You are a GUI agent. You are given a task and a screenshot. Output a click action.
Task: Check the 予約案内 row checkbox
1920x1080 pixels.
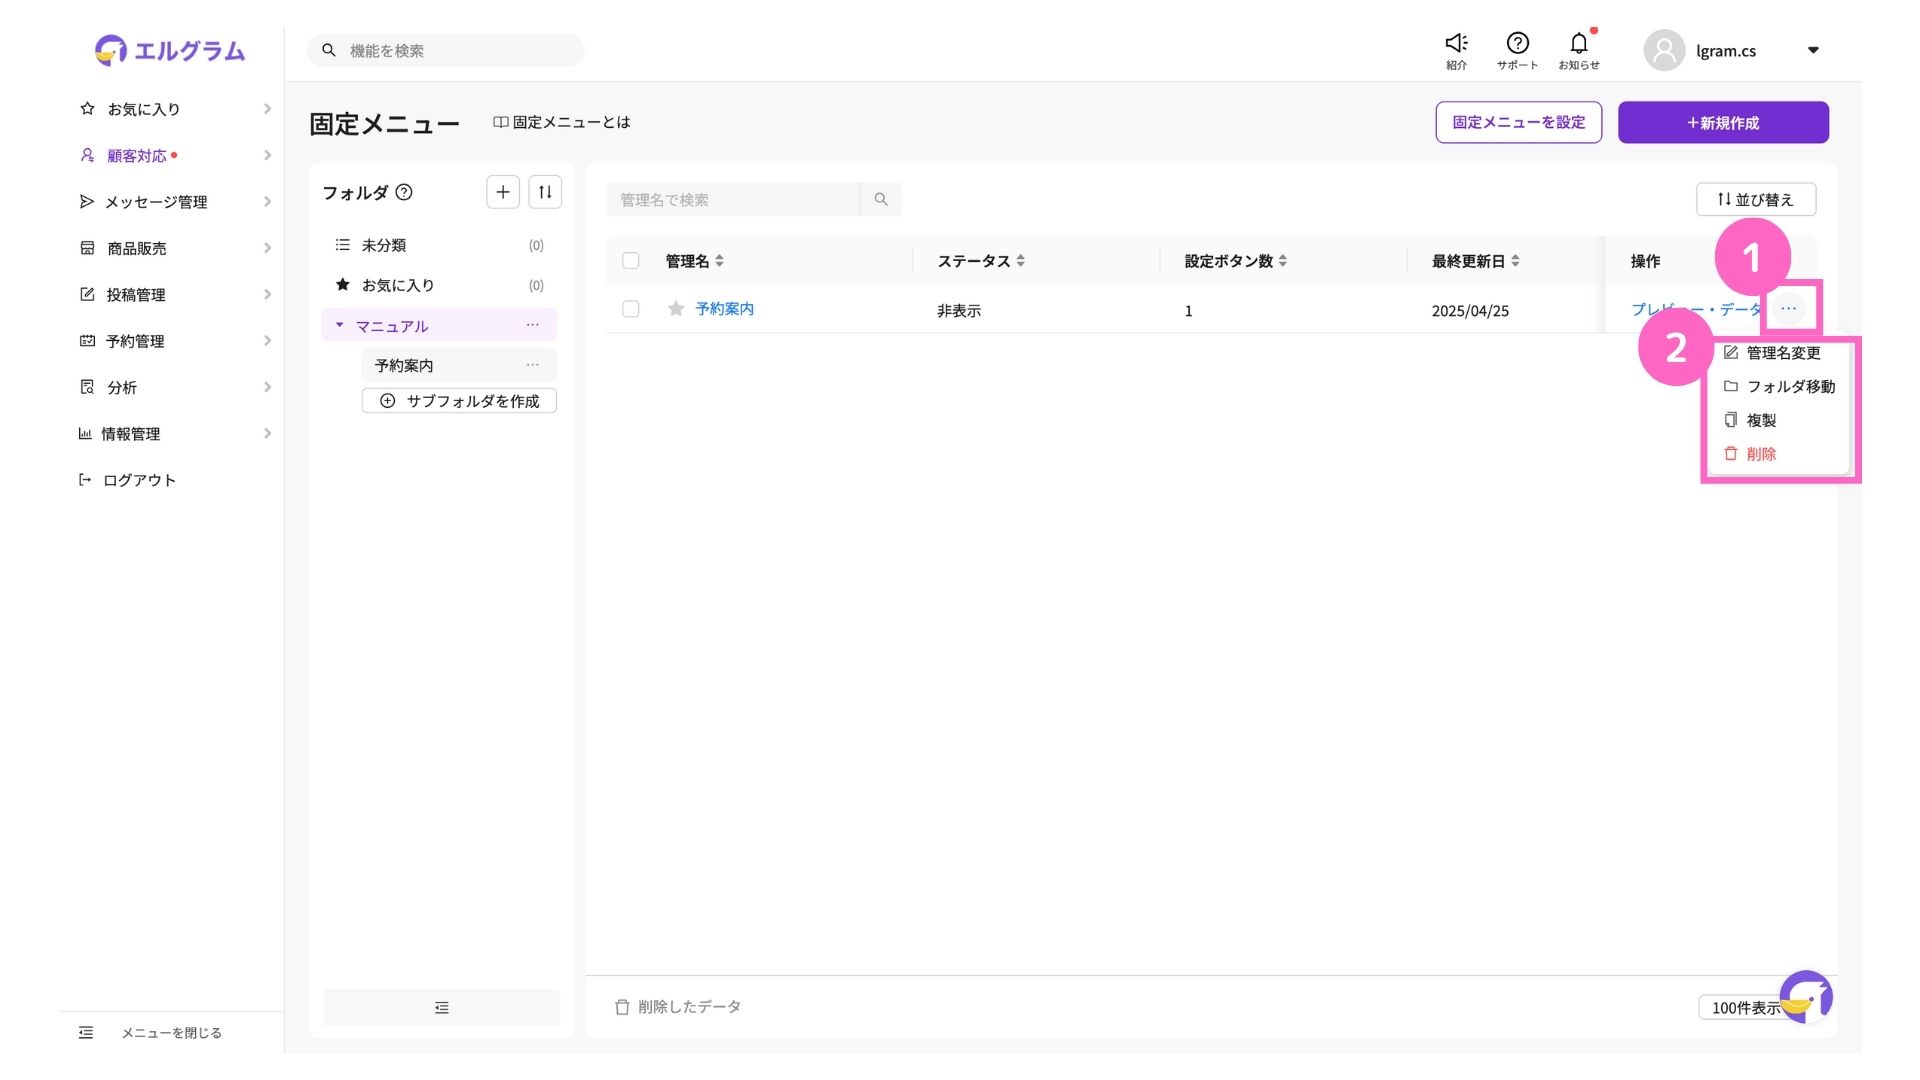pyautogui.click(x=631, y=309)
